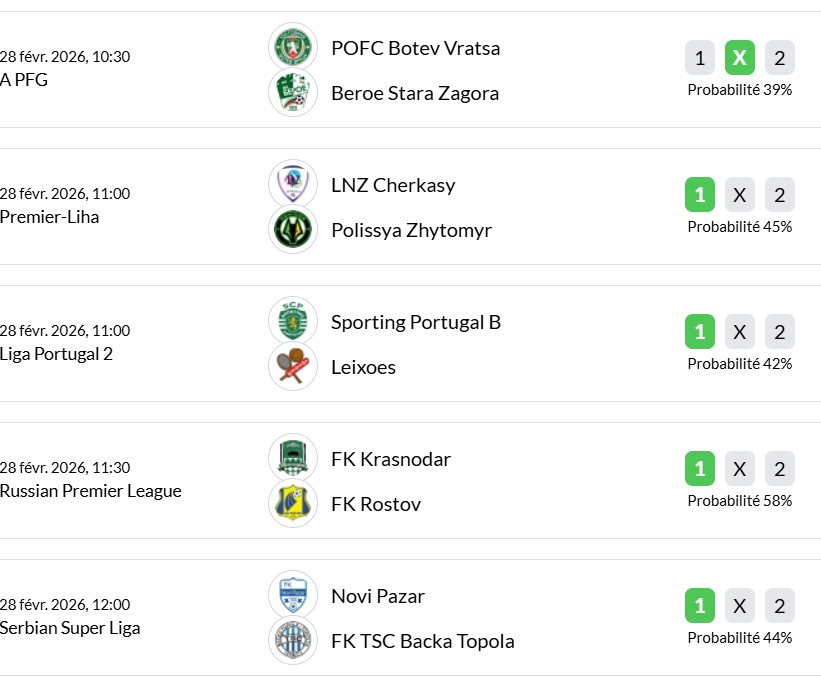Select the Sporting Portugal B logo
The image size is (821, 677).
(x=293, y=321)
